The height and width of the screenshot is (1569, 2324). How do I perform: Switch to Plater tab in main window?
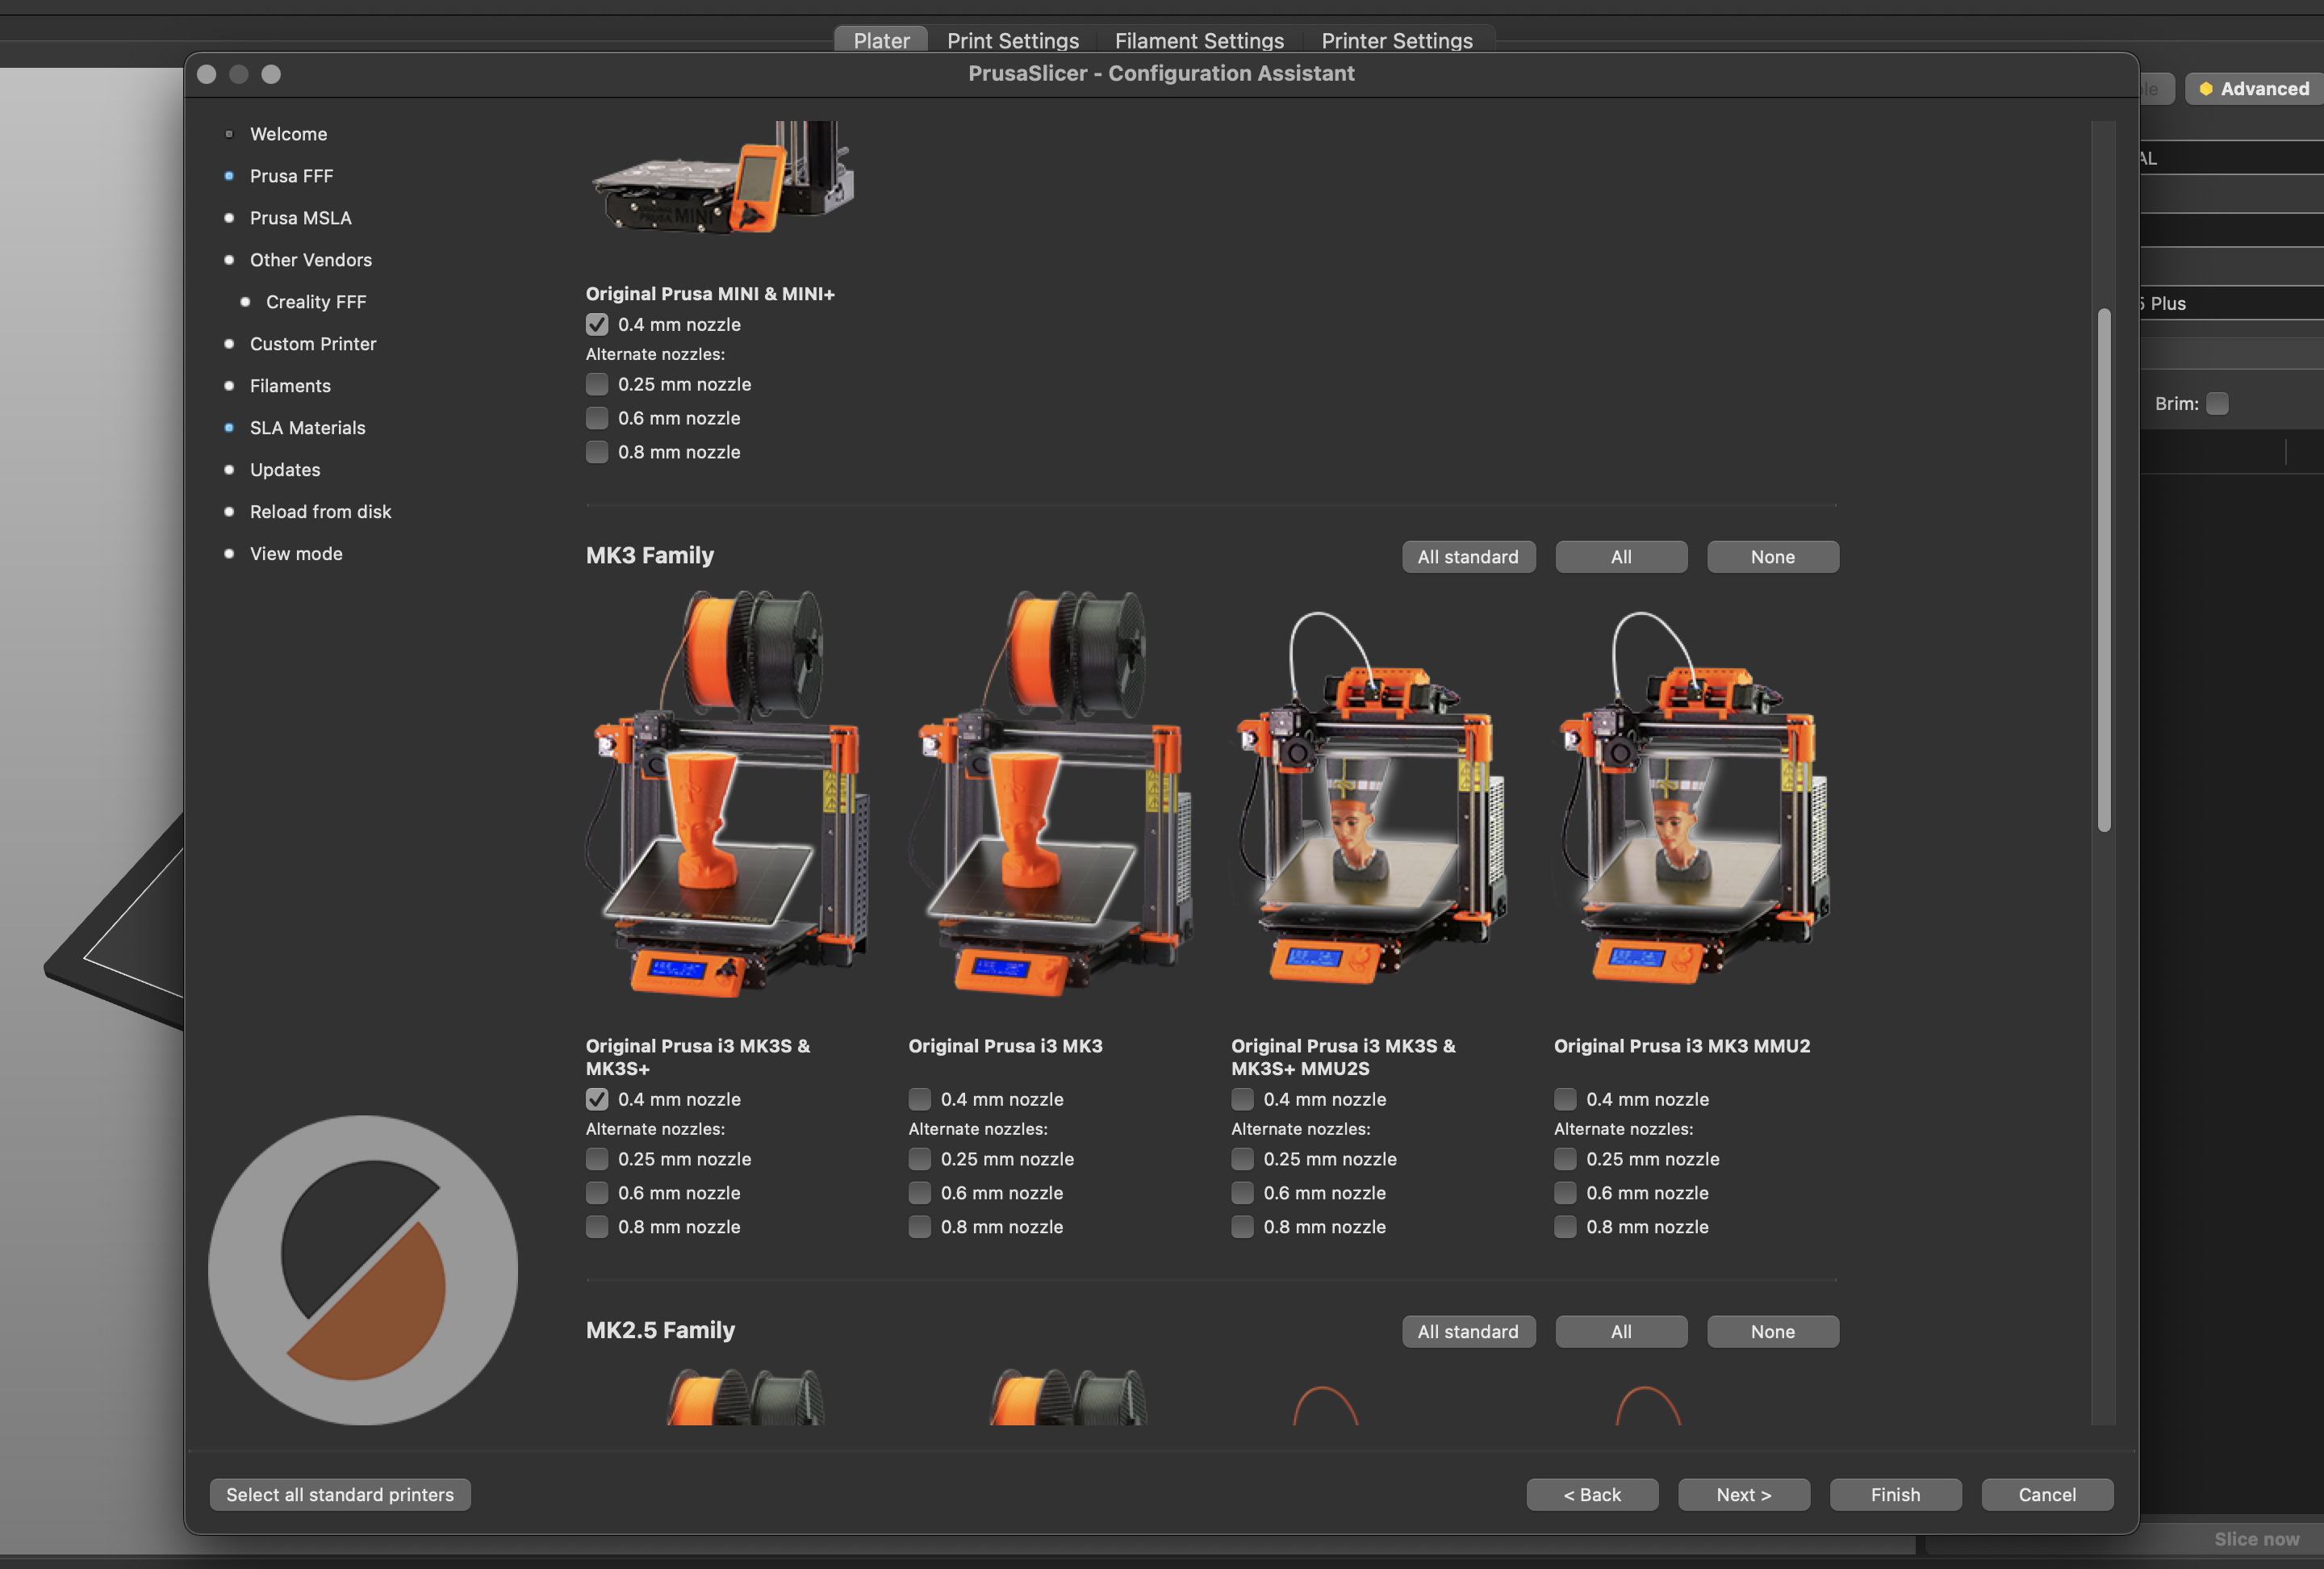(x=881, y=40)
